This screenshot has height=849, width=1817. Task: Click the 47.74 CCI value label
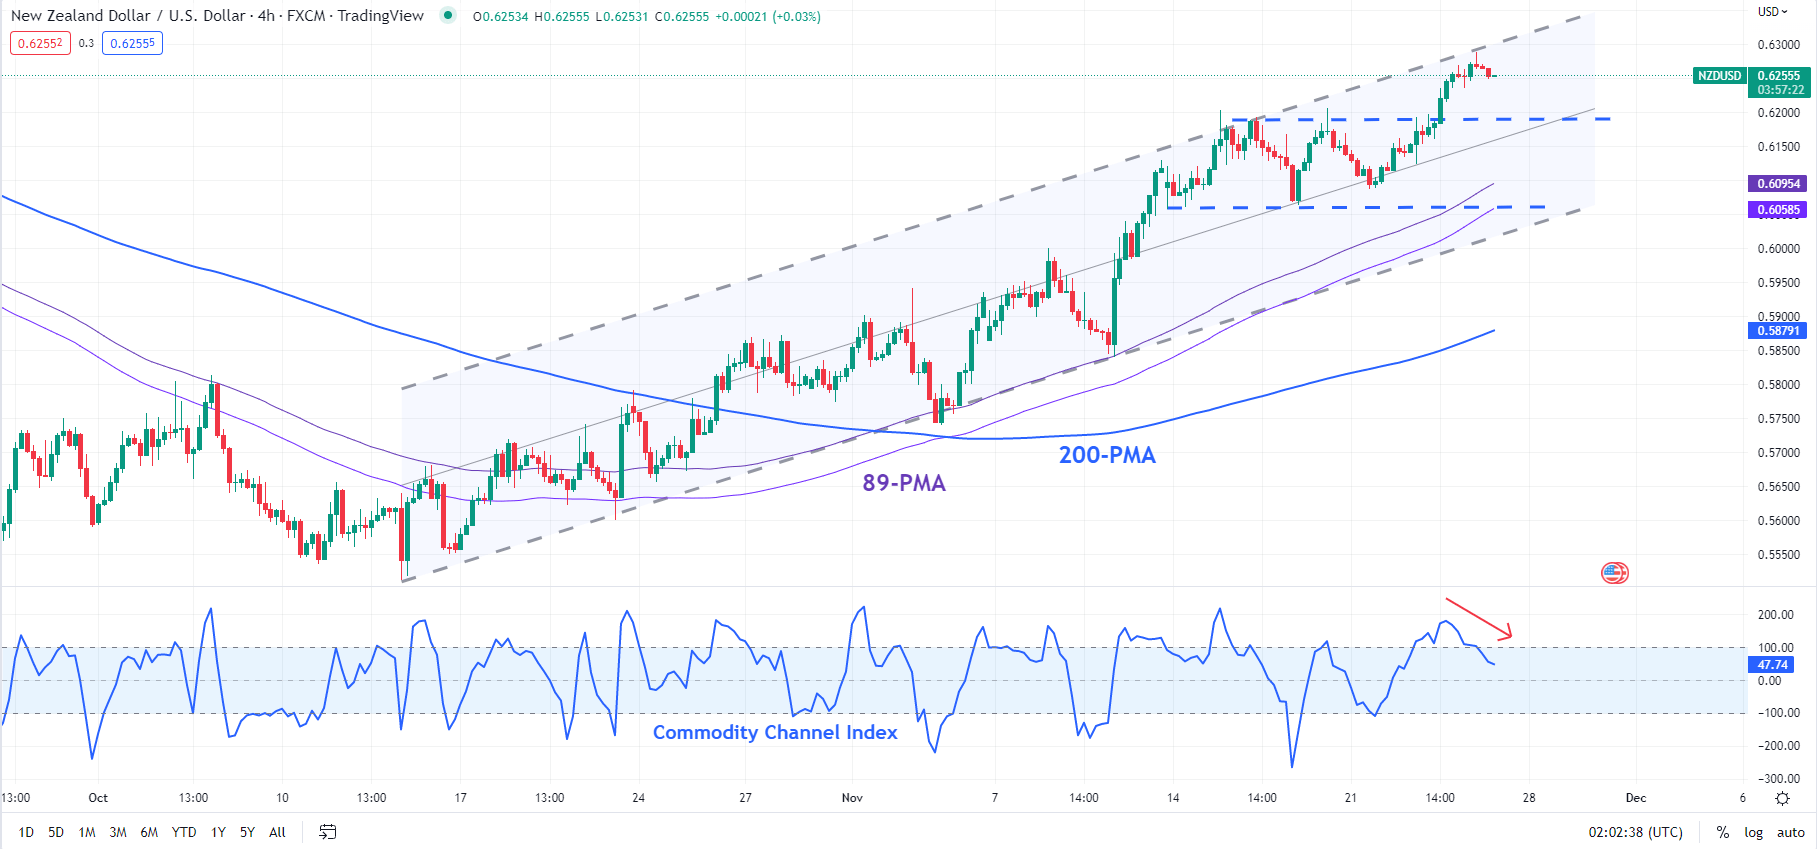(1773, 665)
